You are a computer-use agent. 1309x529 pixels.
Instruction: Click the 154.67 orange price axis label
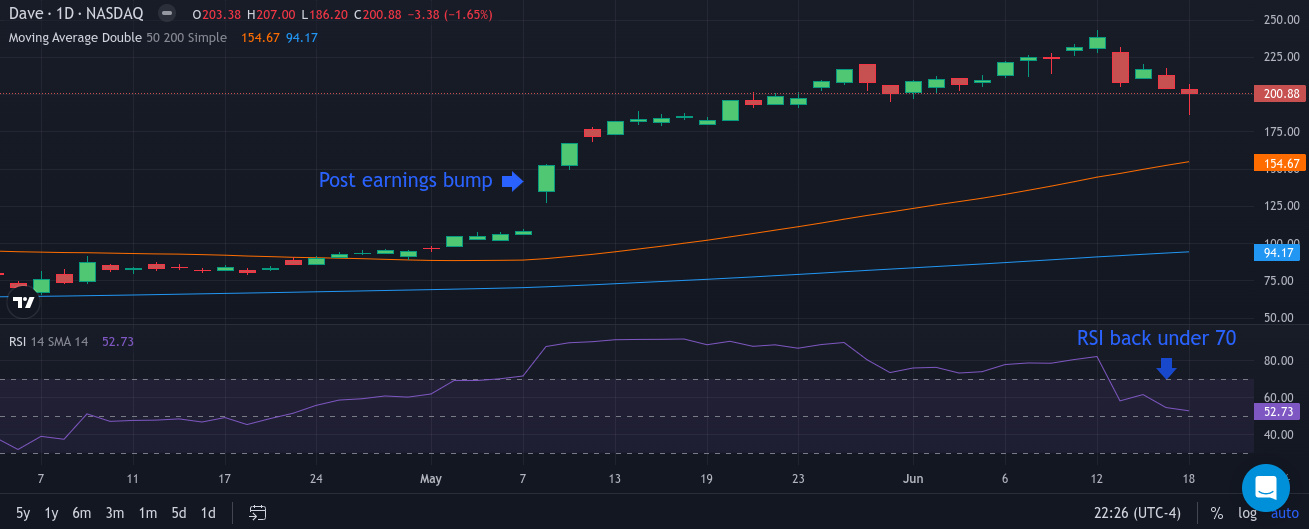point(1280,163)
